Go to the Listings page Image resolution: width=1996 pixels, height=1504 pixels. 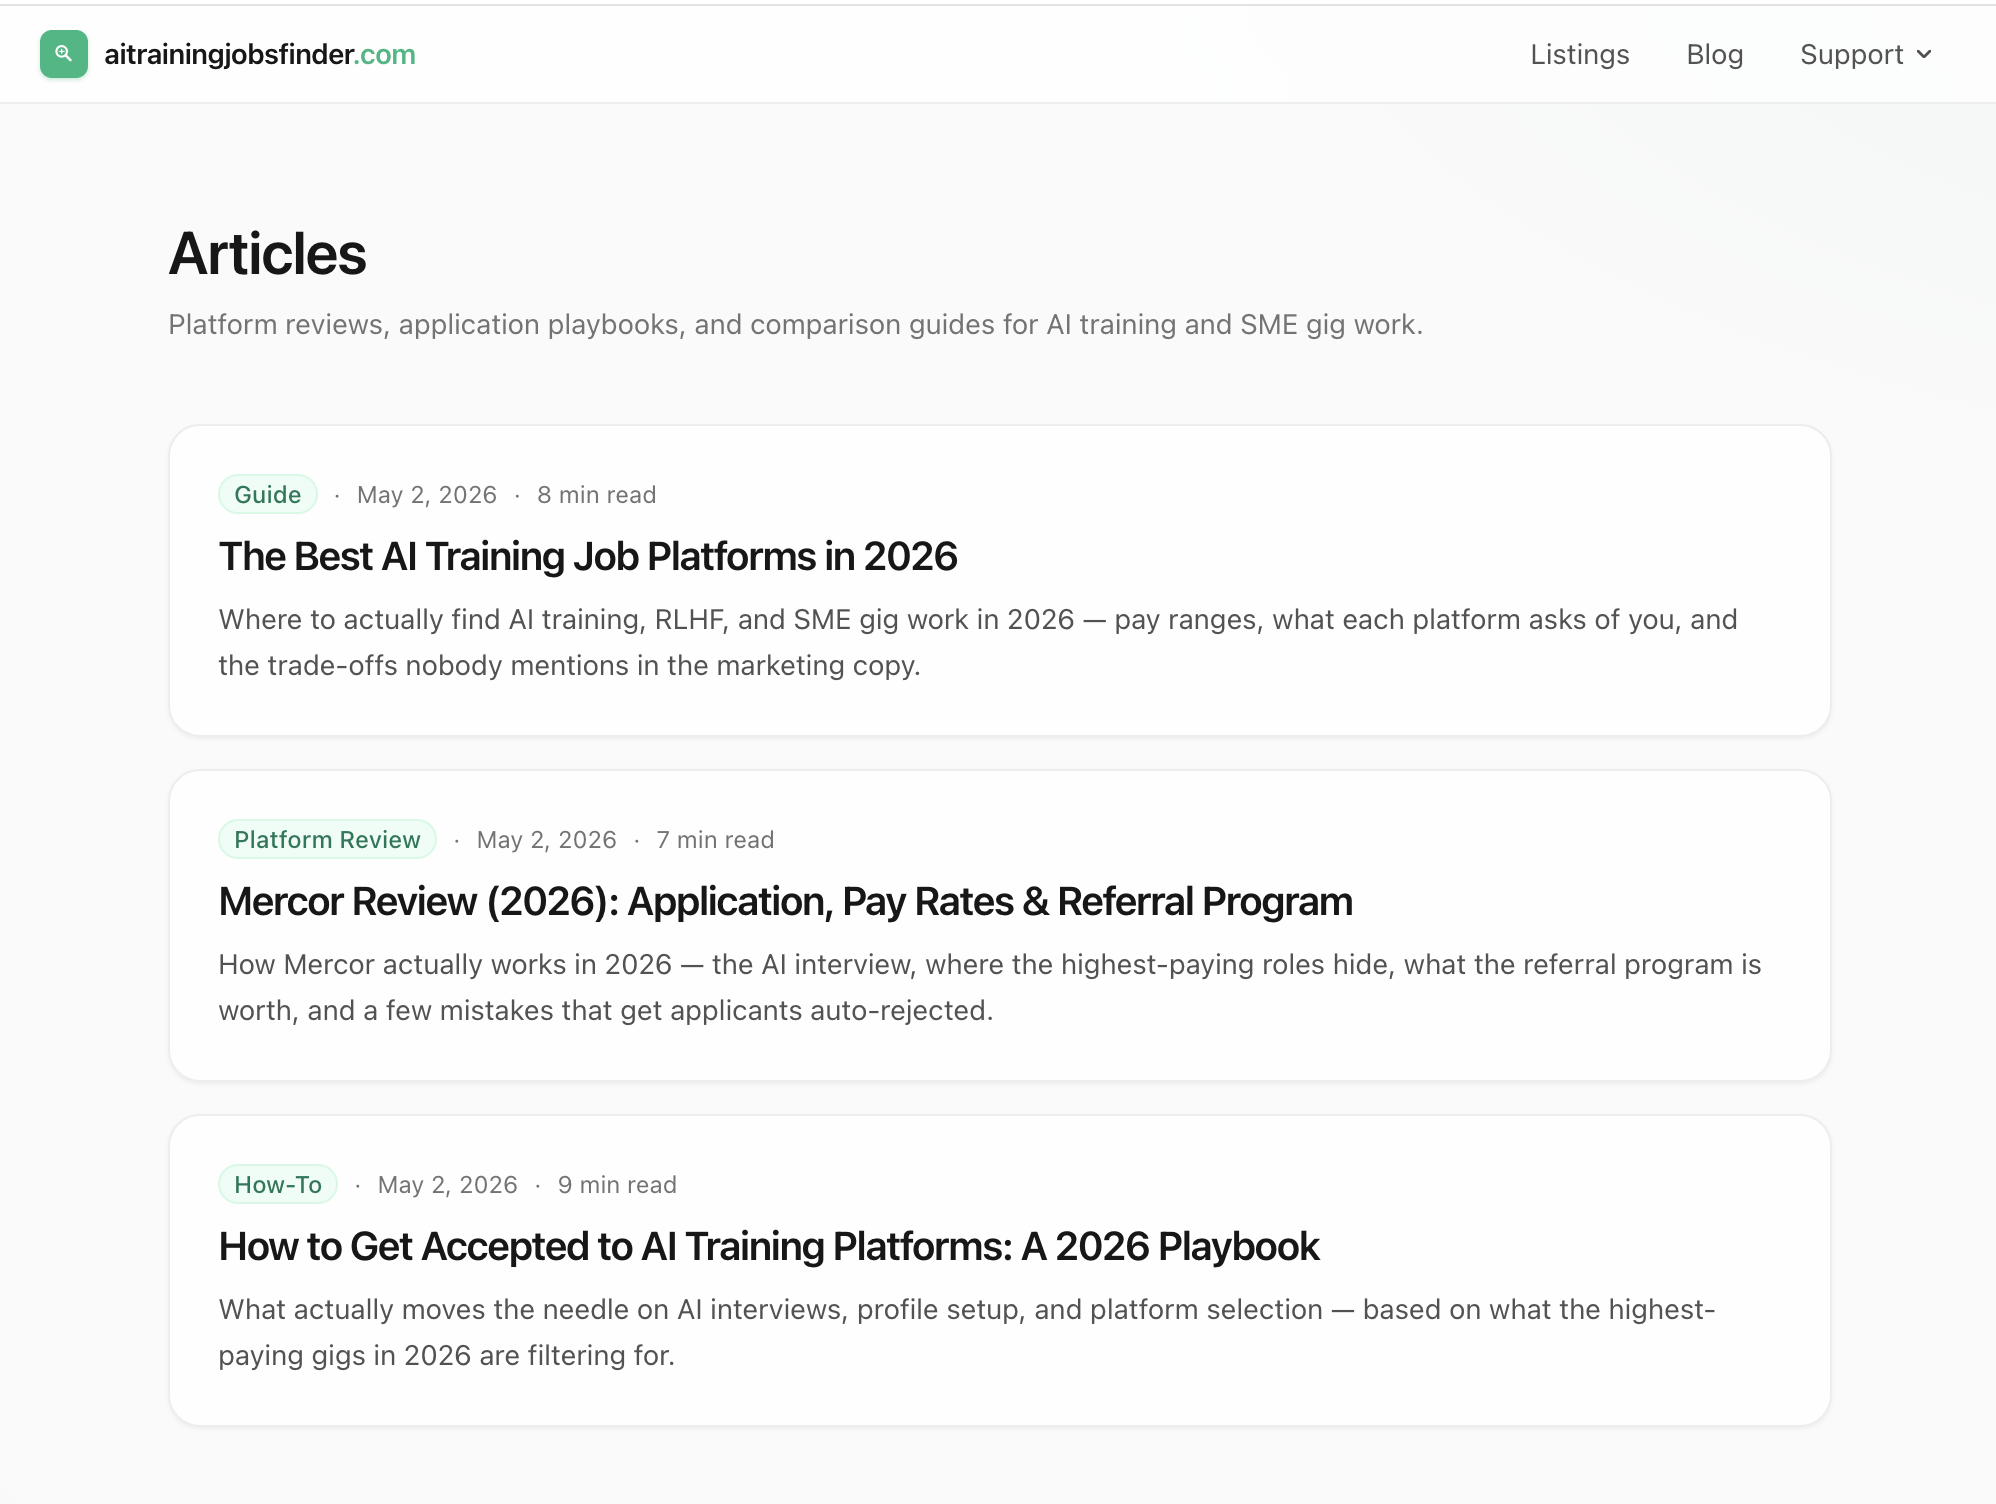point(1580,54)
